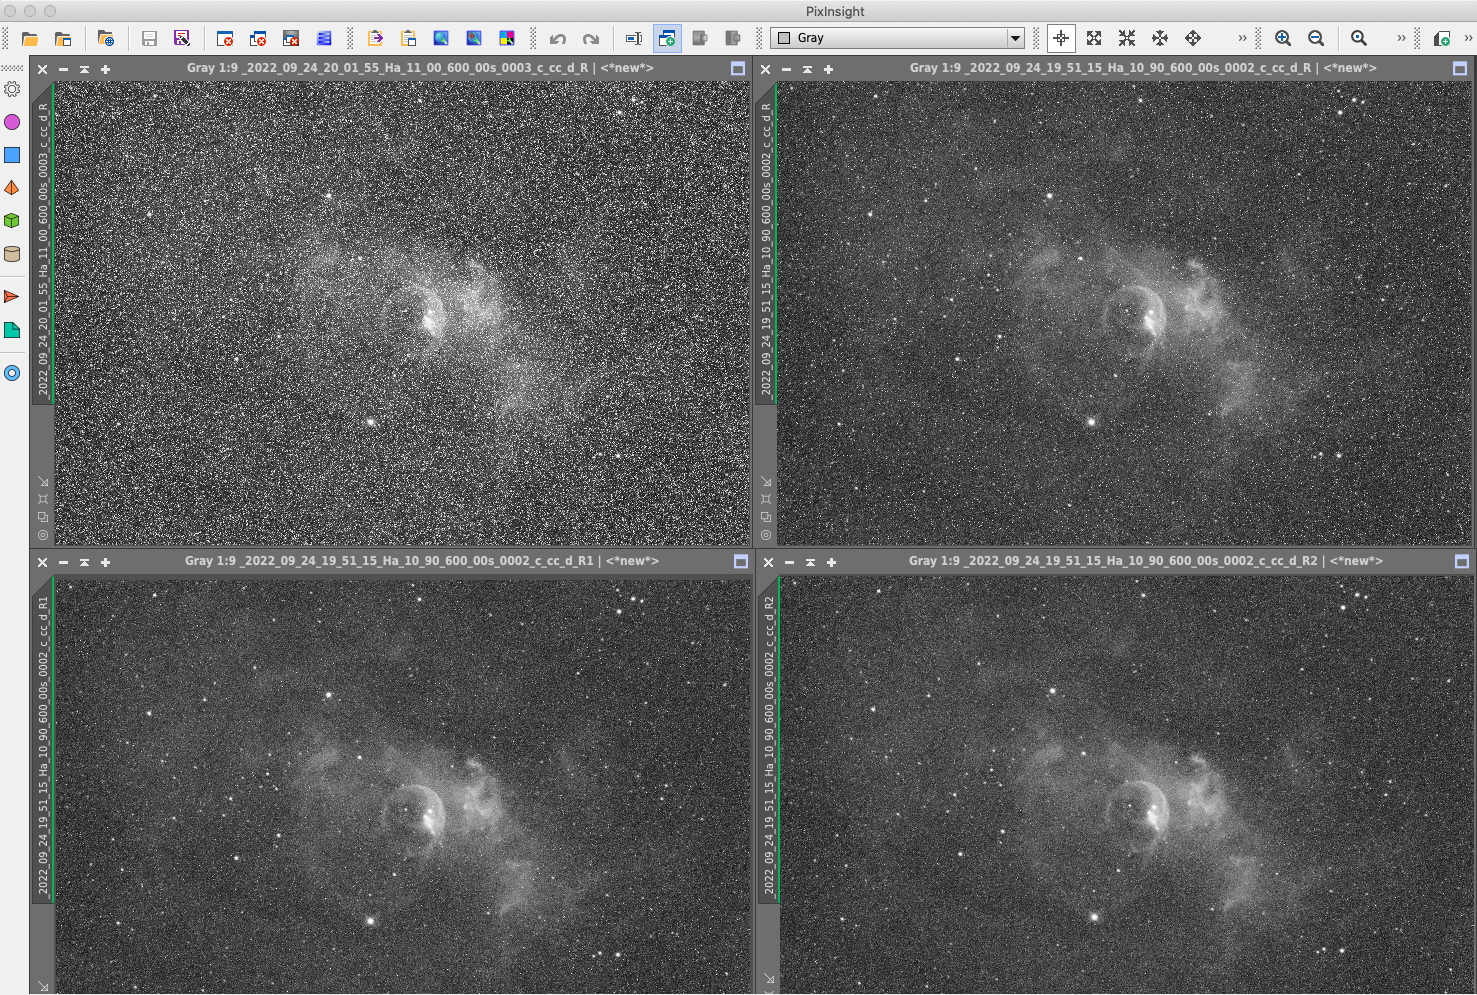Click the gear icon in the left sidebar

pyautogui.click(x=12, y=89)
